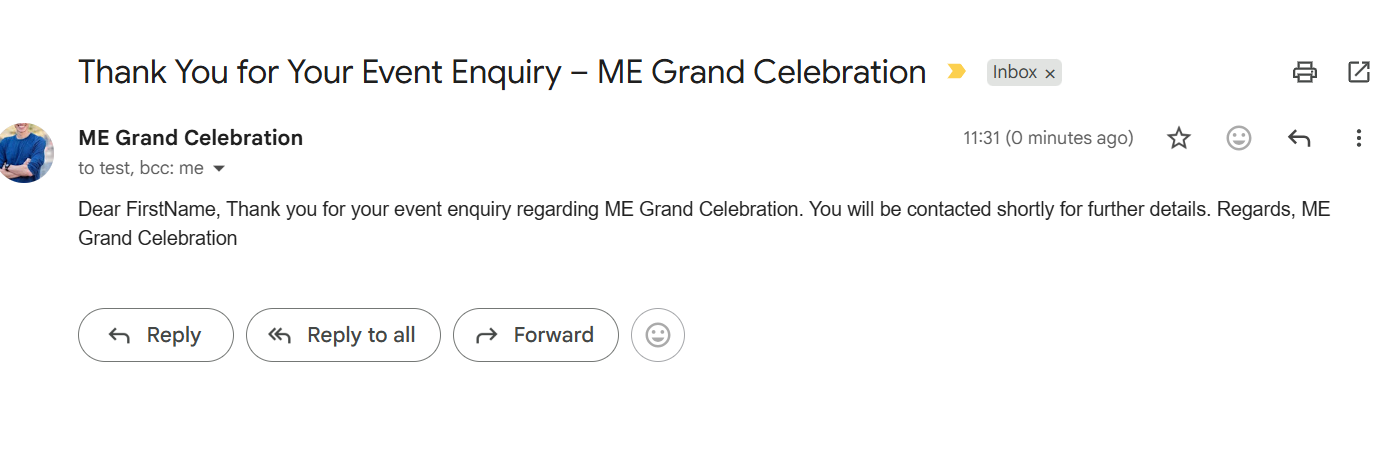This screenshot has height=459, width=1395.
Task: Click the Inbox label chip
Action: tap(1014, 72)
